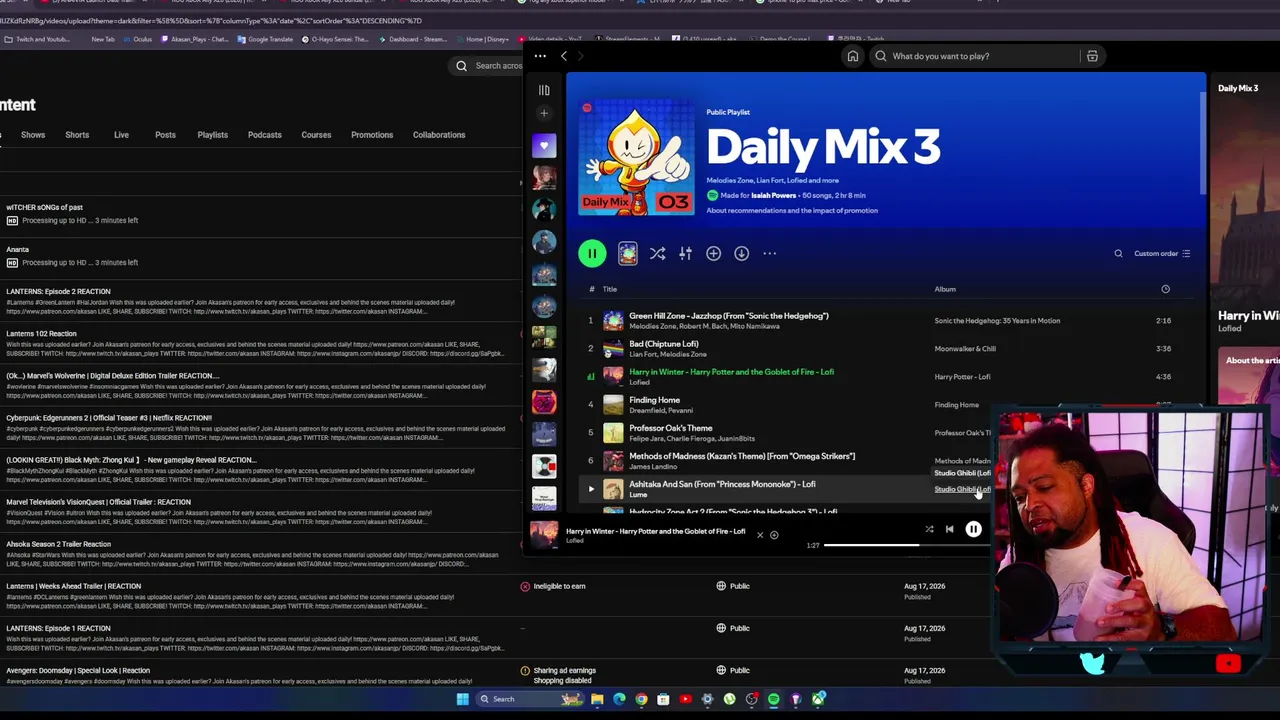Open Liked Songs from Spotify sidebar
1280x720 pixels.
click(544, 146)
